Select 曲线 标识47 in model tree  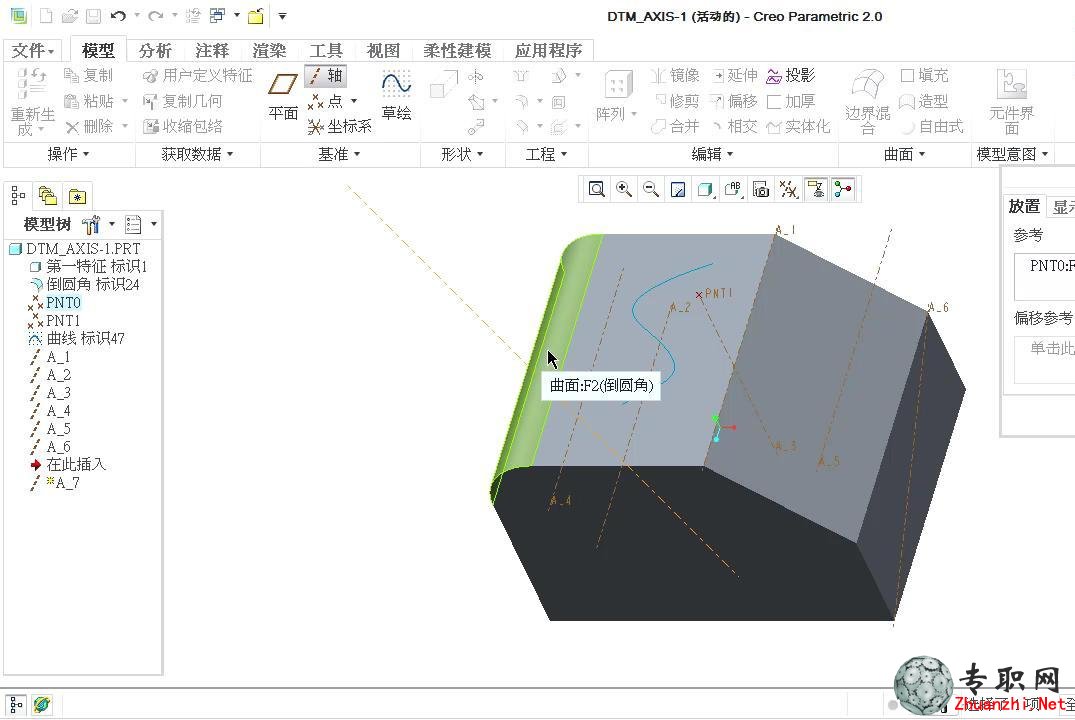(77, 338)
